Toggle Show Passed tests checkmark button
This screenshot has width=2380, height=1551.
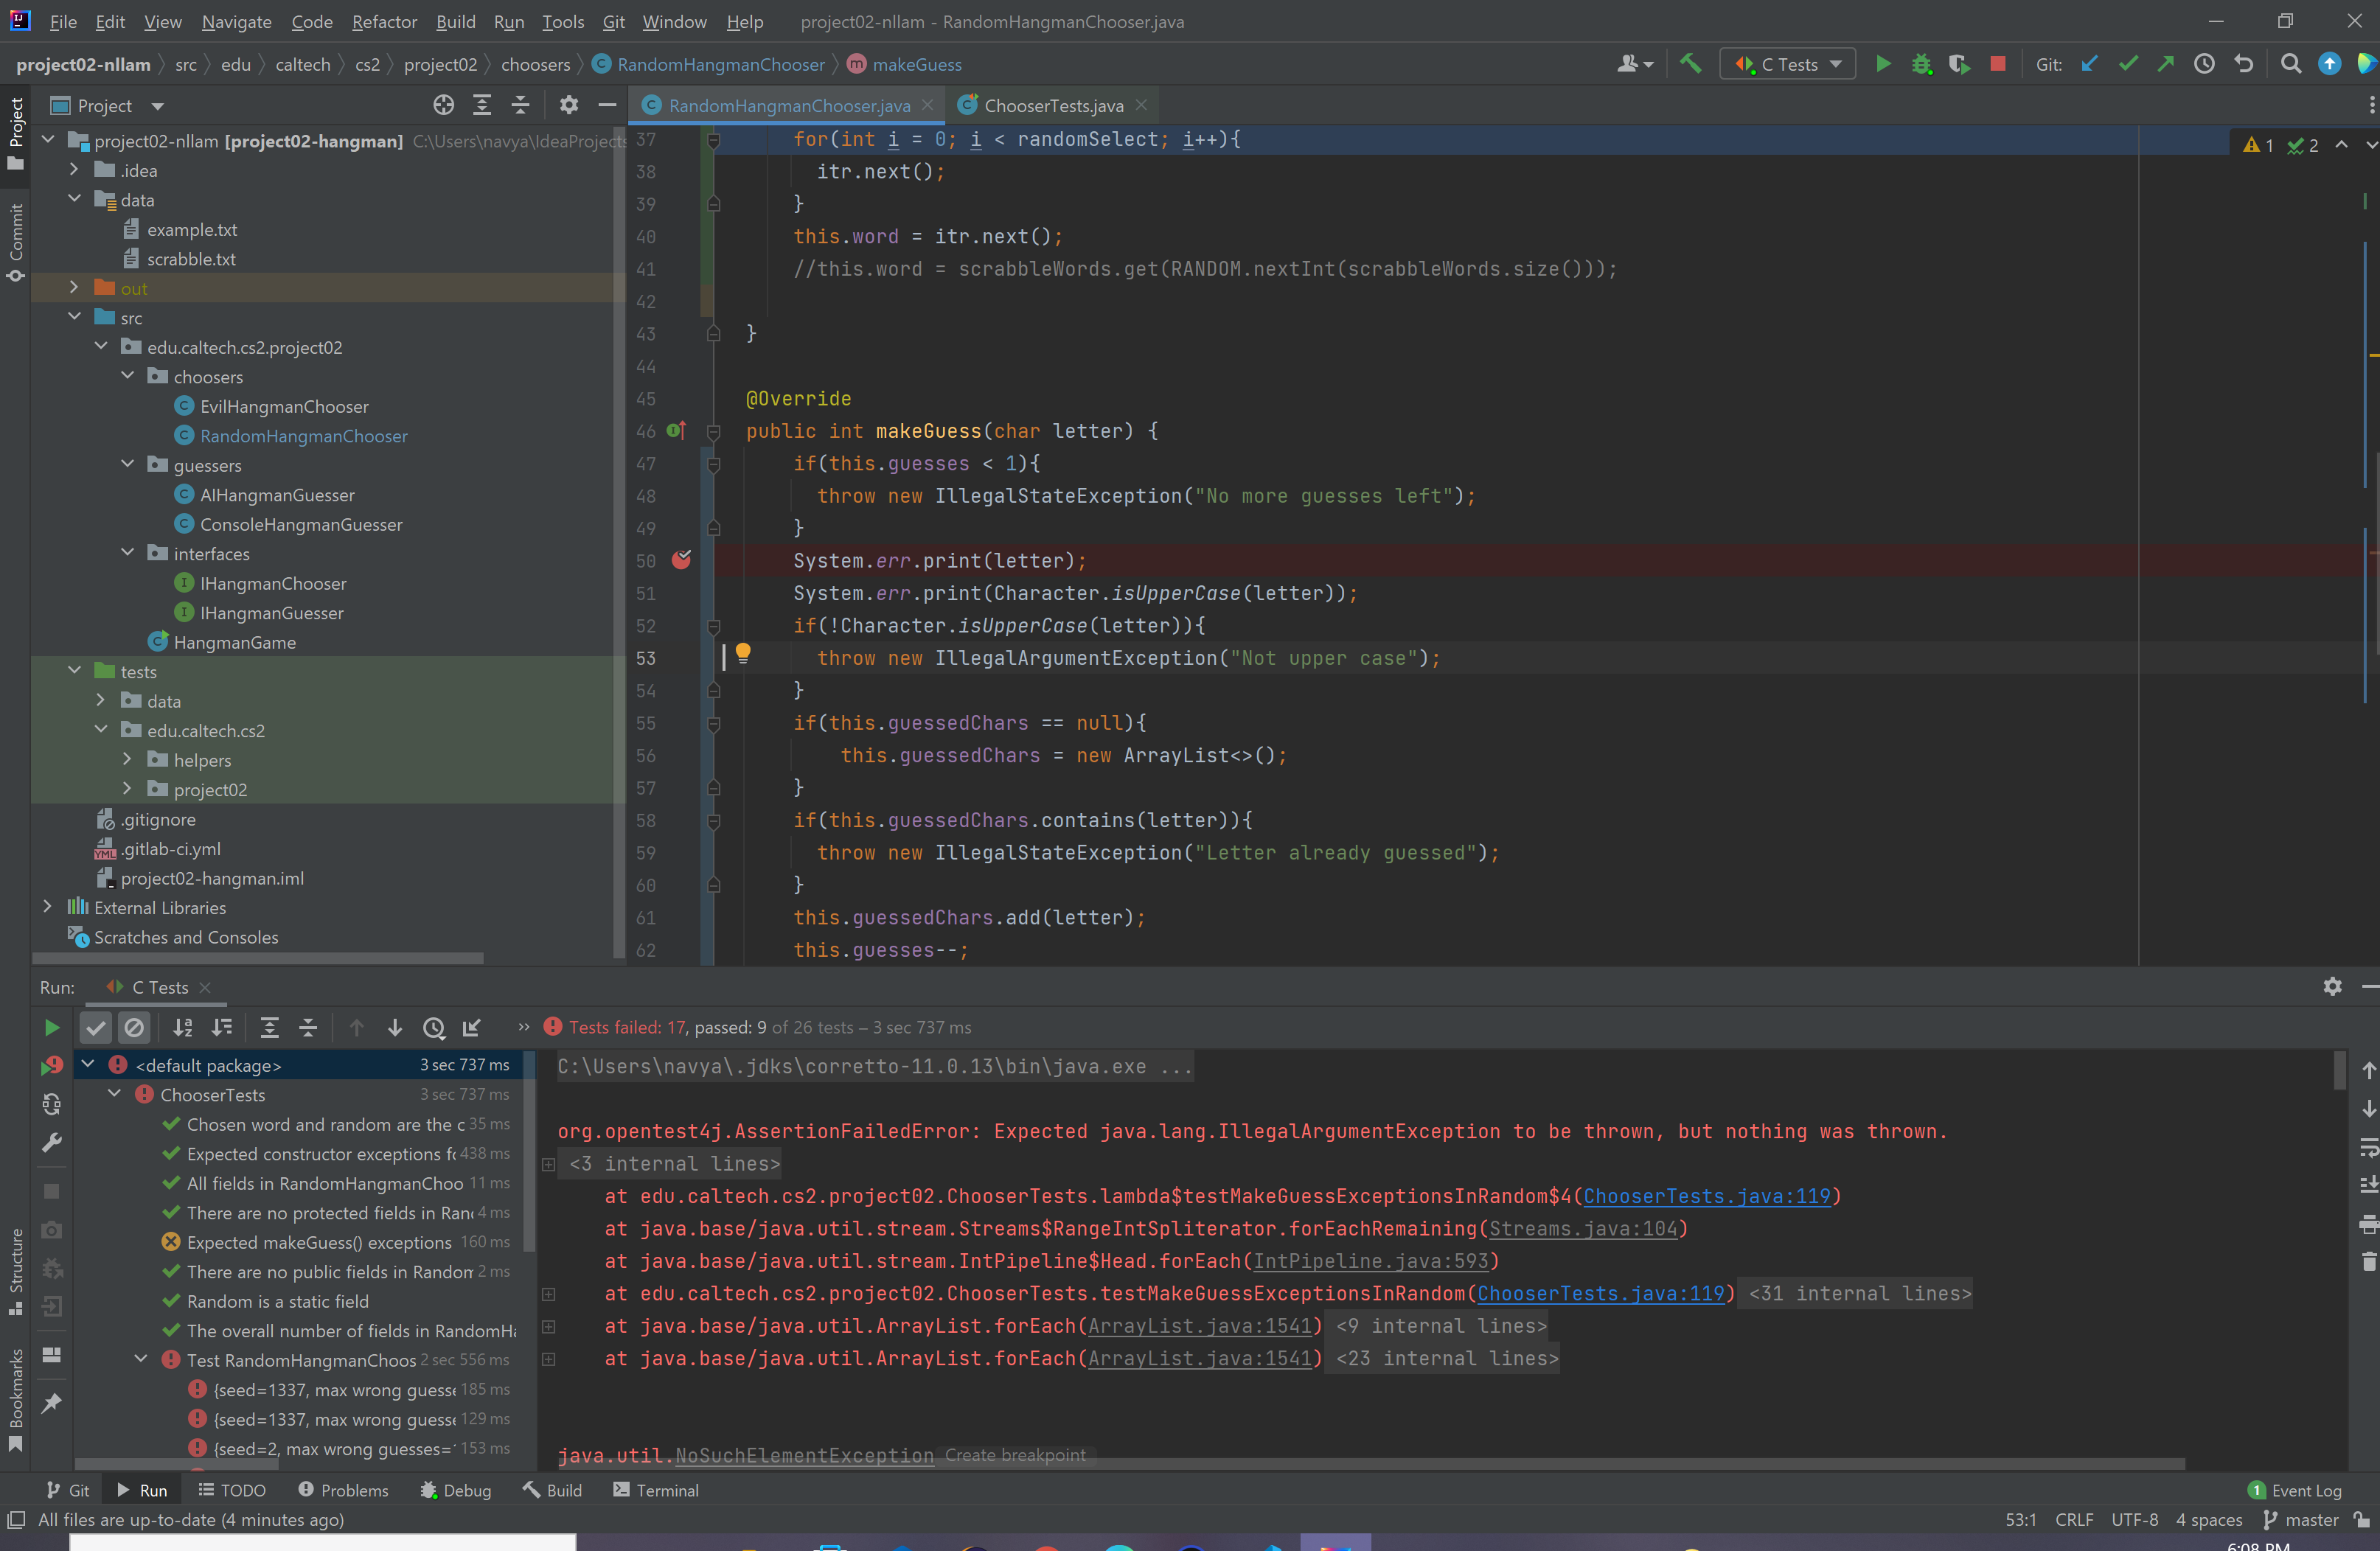96,1027
